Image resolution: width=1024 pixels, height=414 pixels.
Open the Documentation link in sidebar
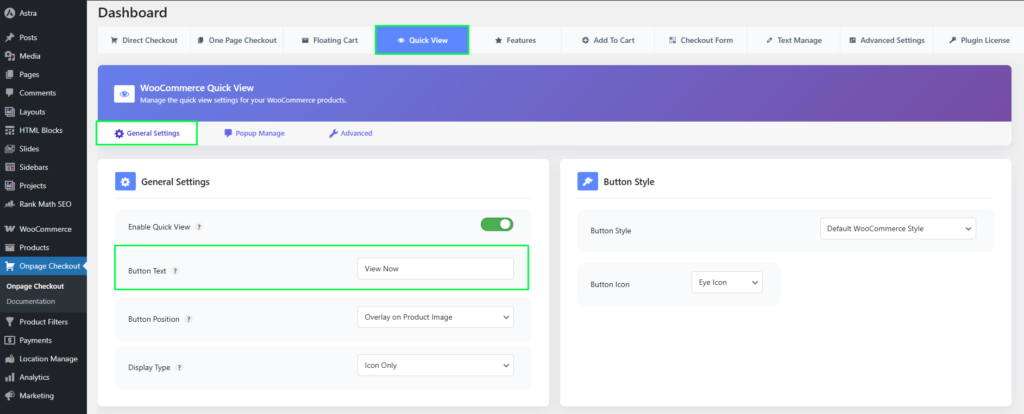(x=30, y=301)
